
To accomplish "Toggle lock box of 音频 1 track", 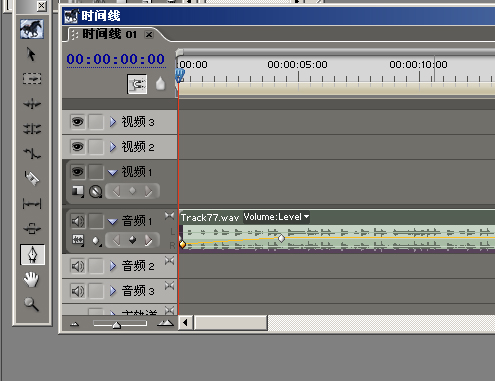I will tap(96, 221).
